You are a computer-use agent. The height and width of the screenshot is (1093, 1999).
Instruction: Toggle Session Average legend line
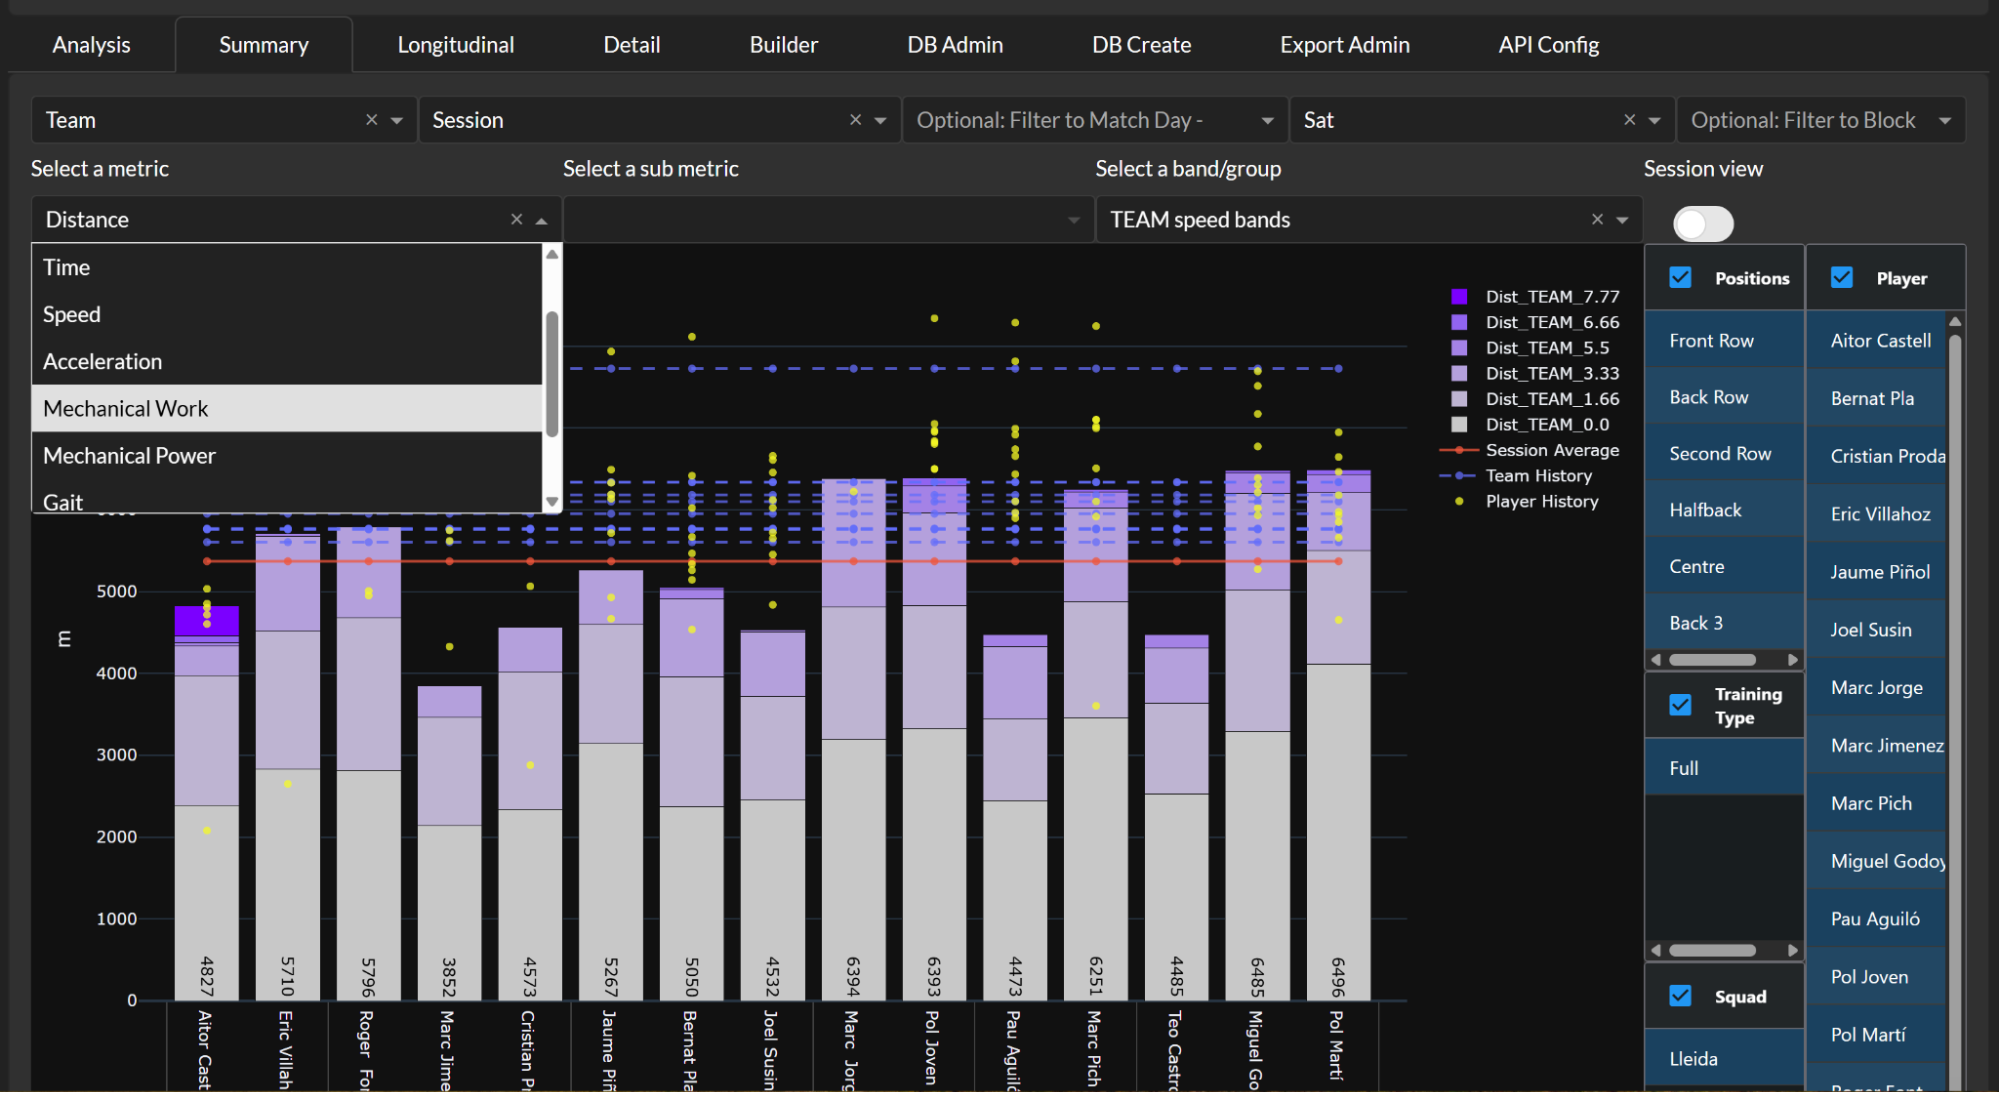(x=1530, y=450)
